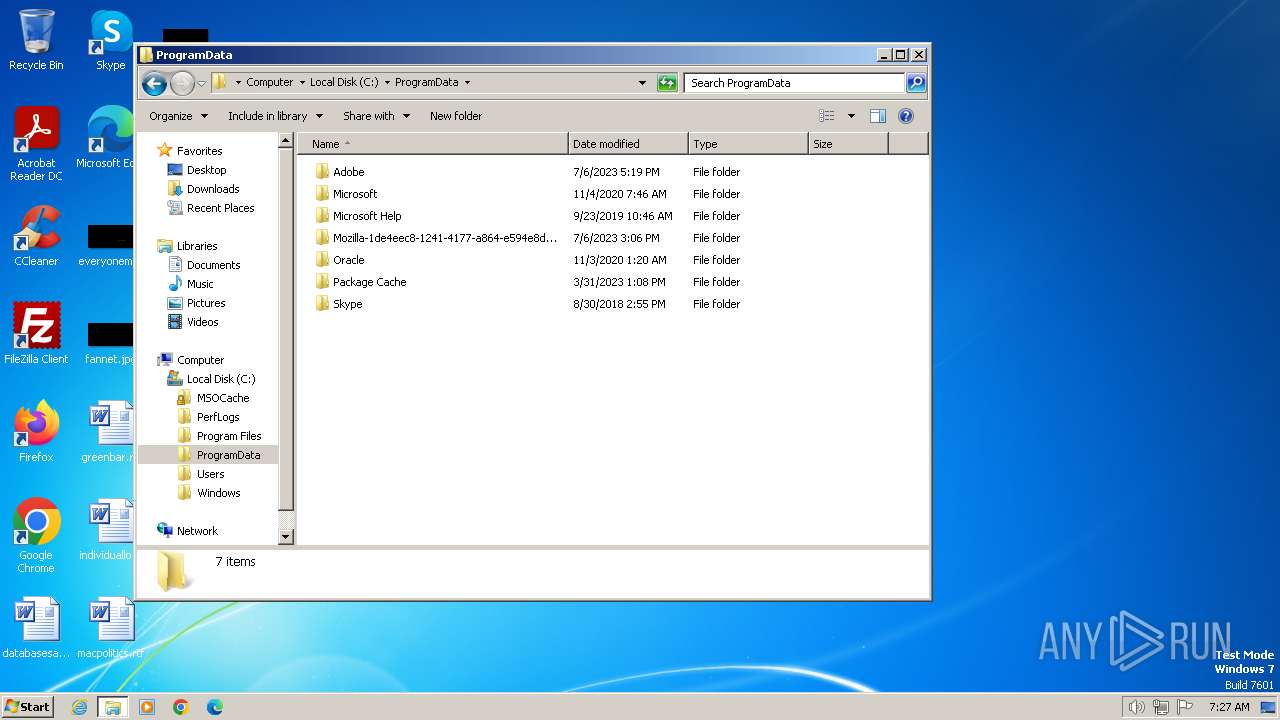
Task: Open Music library
Action: pyautogui.click(x=200, y=284)
